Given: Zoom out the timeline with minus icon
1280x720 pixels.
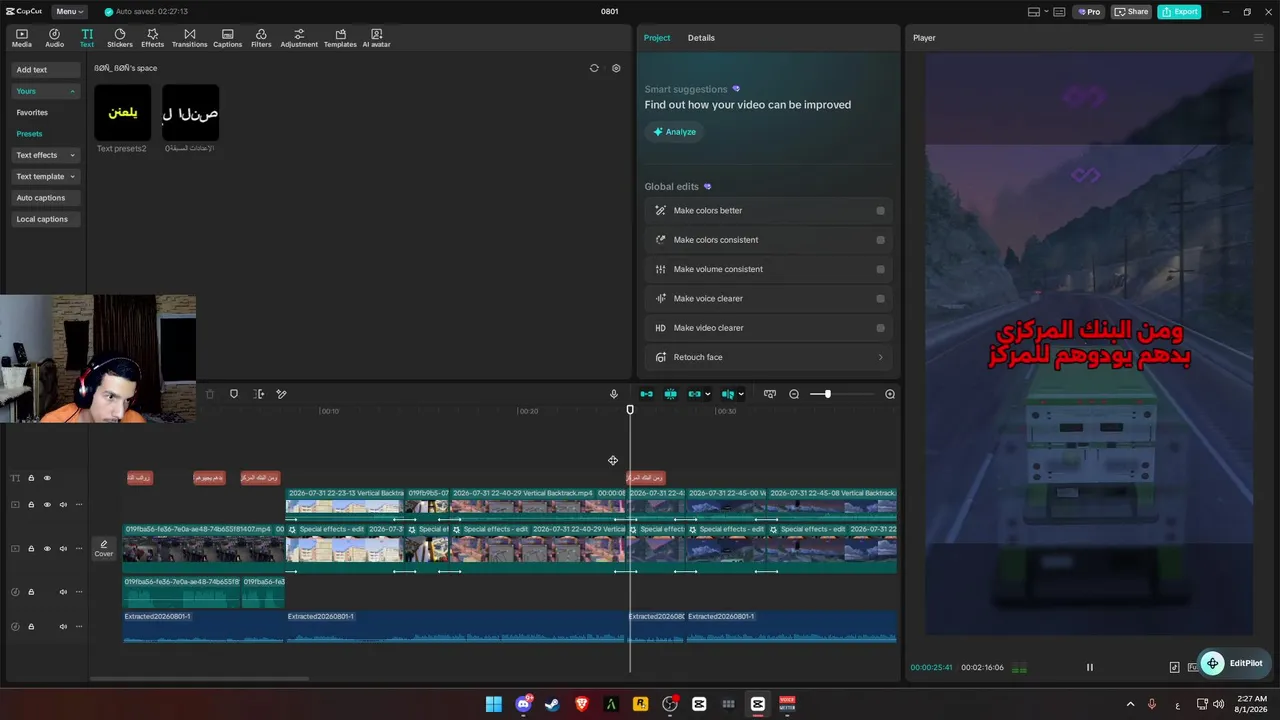Looking at the screenshot, I should coord(794,394).
